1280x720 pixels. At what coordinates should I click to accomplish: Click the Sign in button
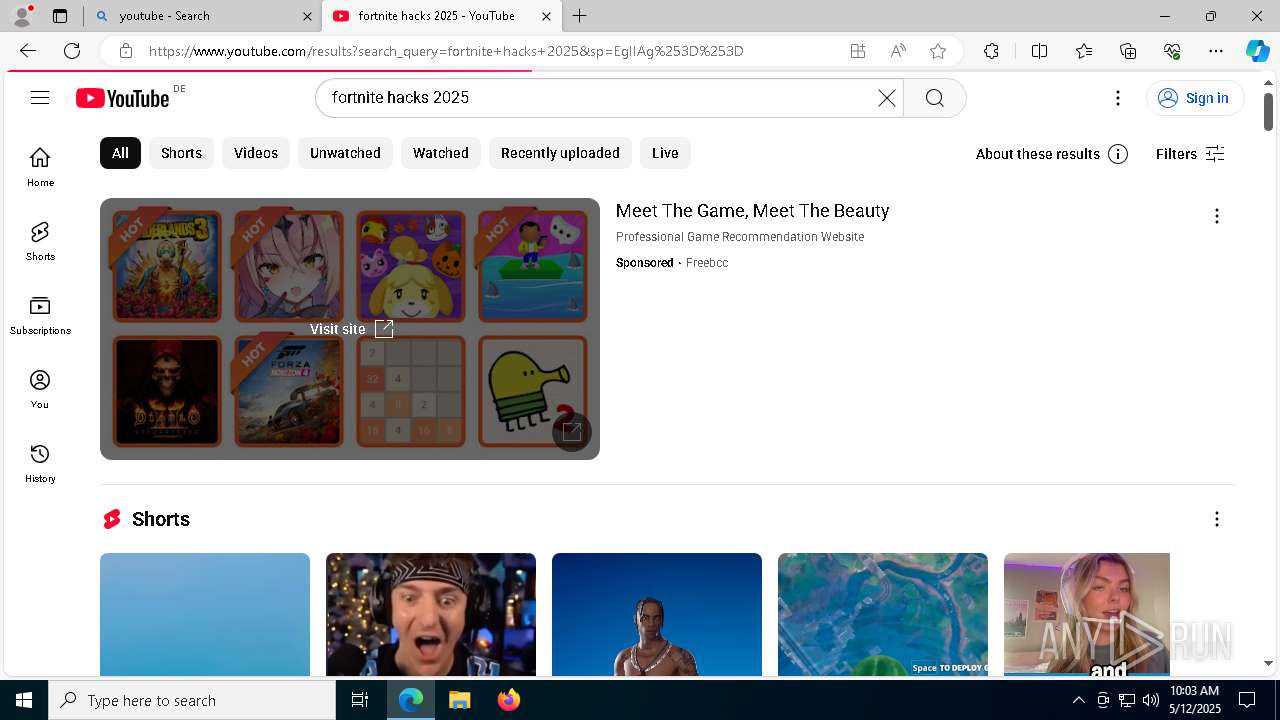click(x=1195, y=97)
